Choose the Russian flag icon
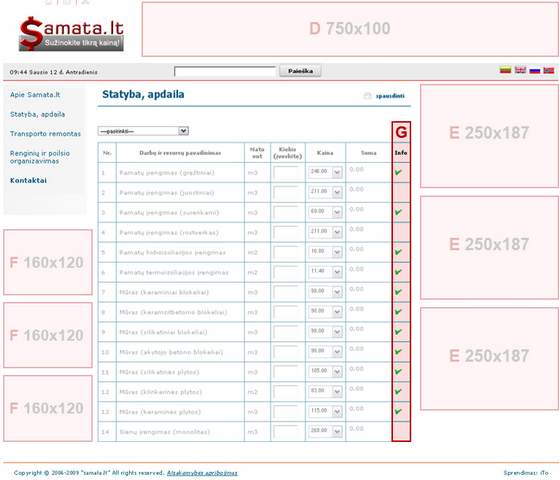 point(535,70)
